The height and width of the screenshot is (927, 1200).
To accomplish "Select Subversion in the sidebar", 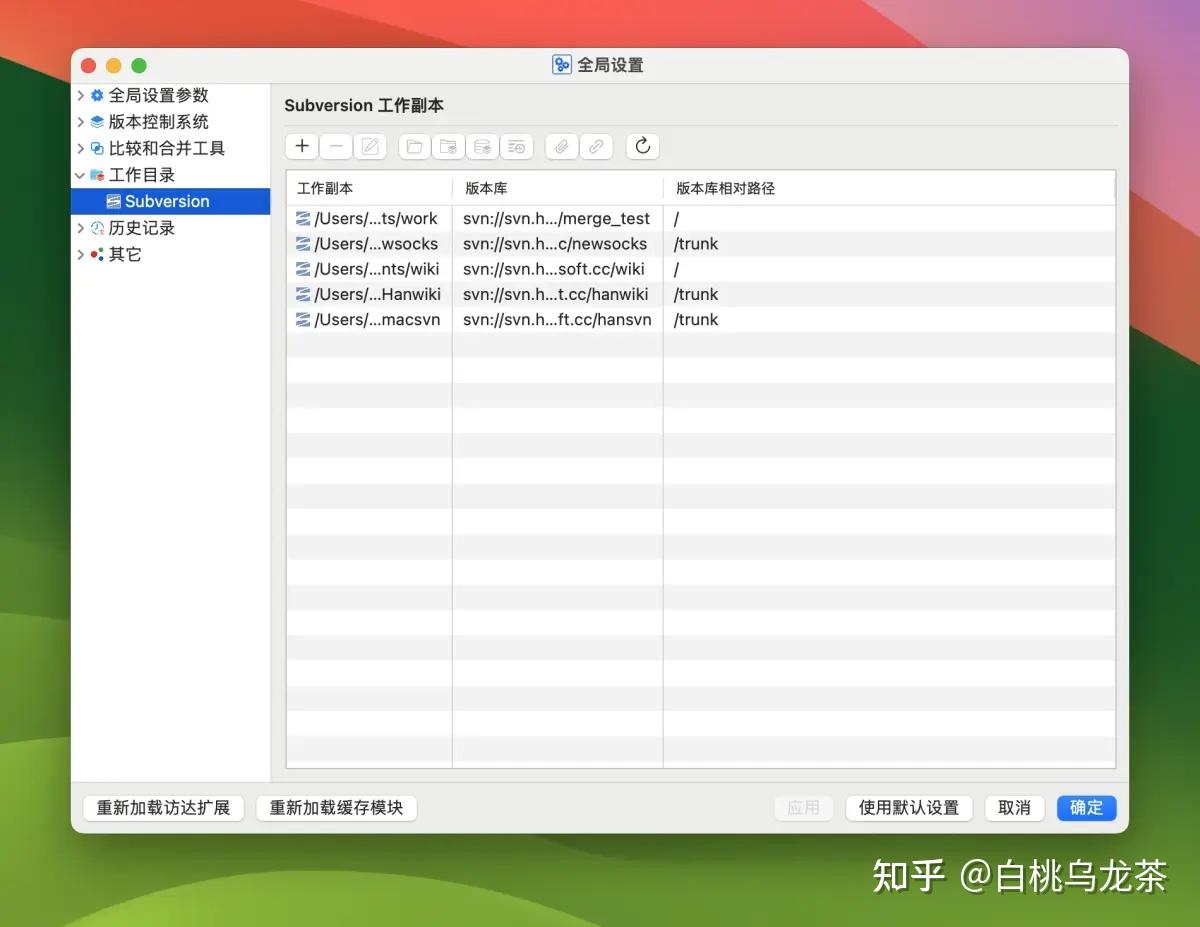I will point(167,201).
